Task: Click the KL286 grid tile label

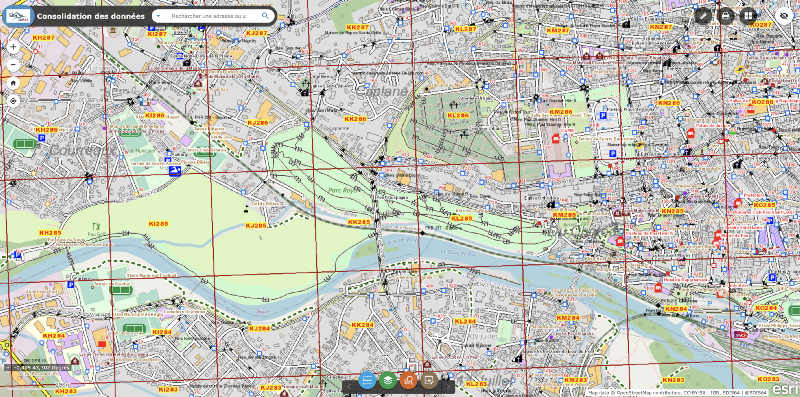Action: pos(458,115)
